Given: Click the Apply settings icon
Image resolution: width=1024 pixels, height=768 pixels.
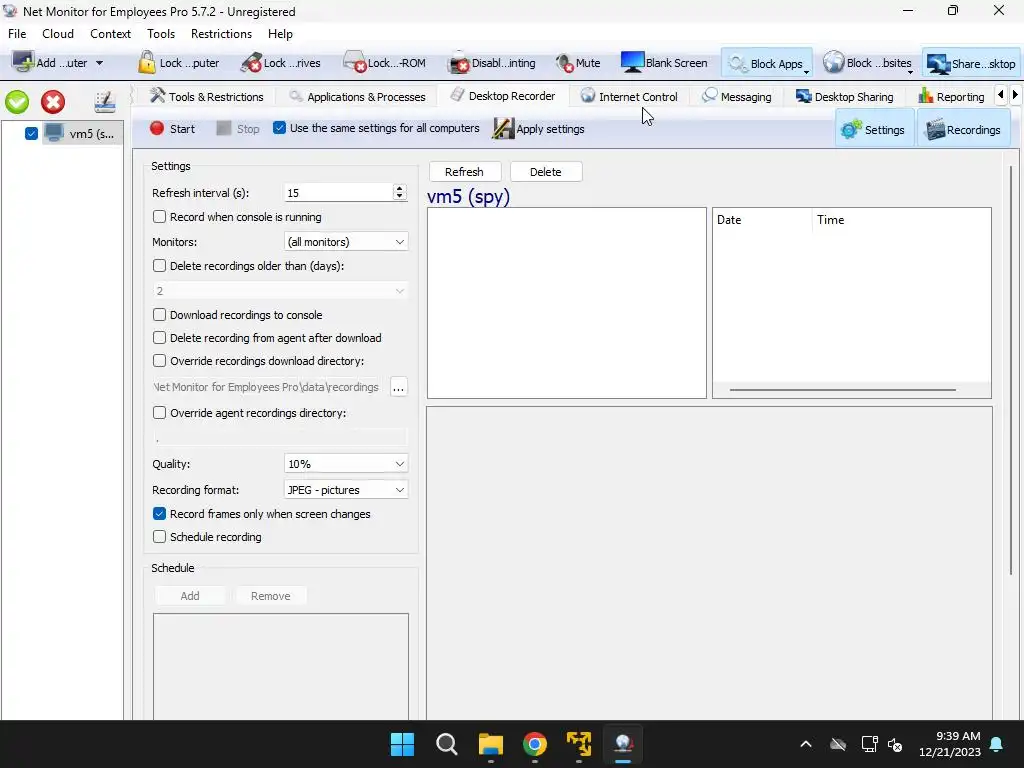Looking at the screenshot, I should (504, 128).
